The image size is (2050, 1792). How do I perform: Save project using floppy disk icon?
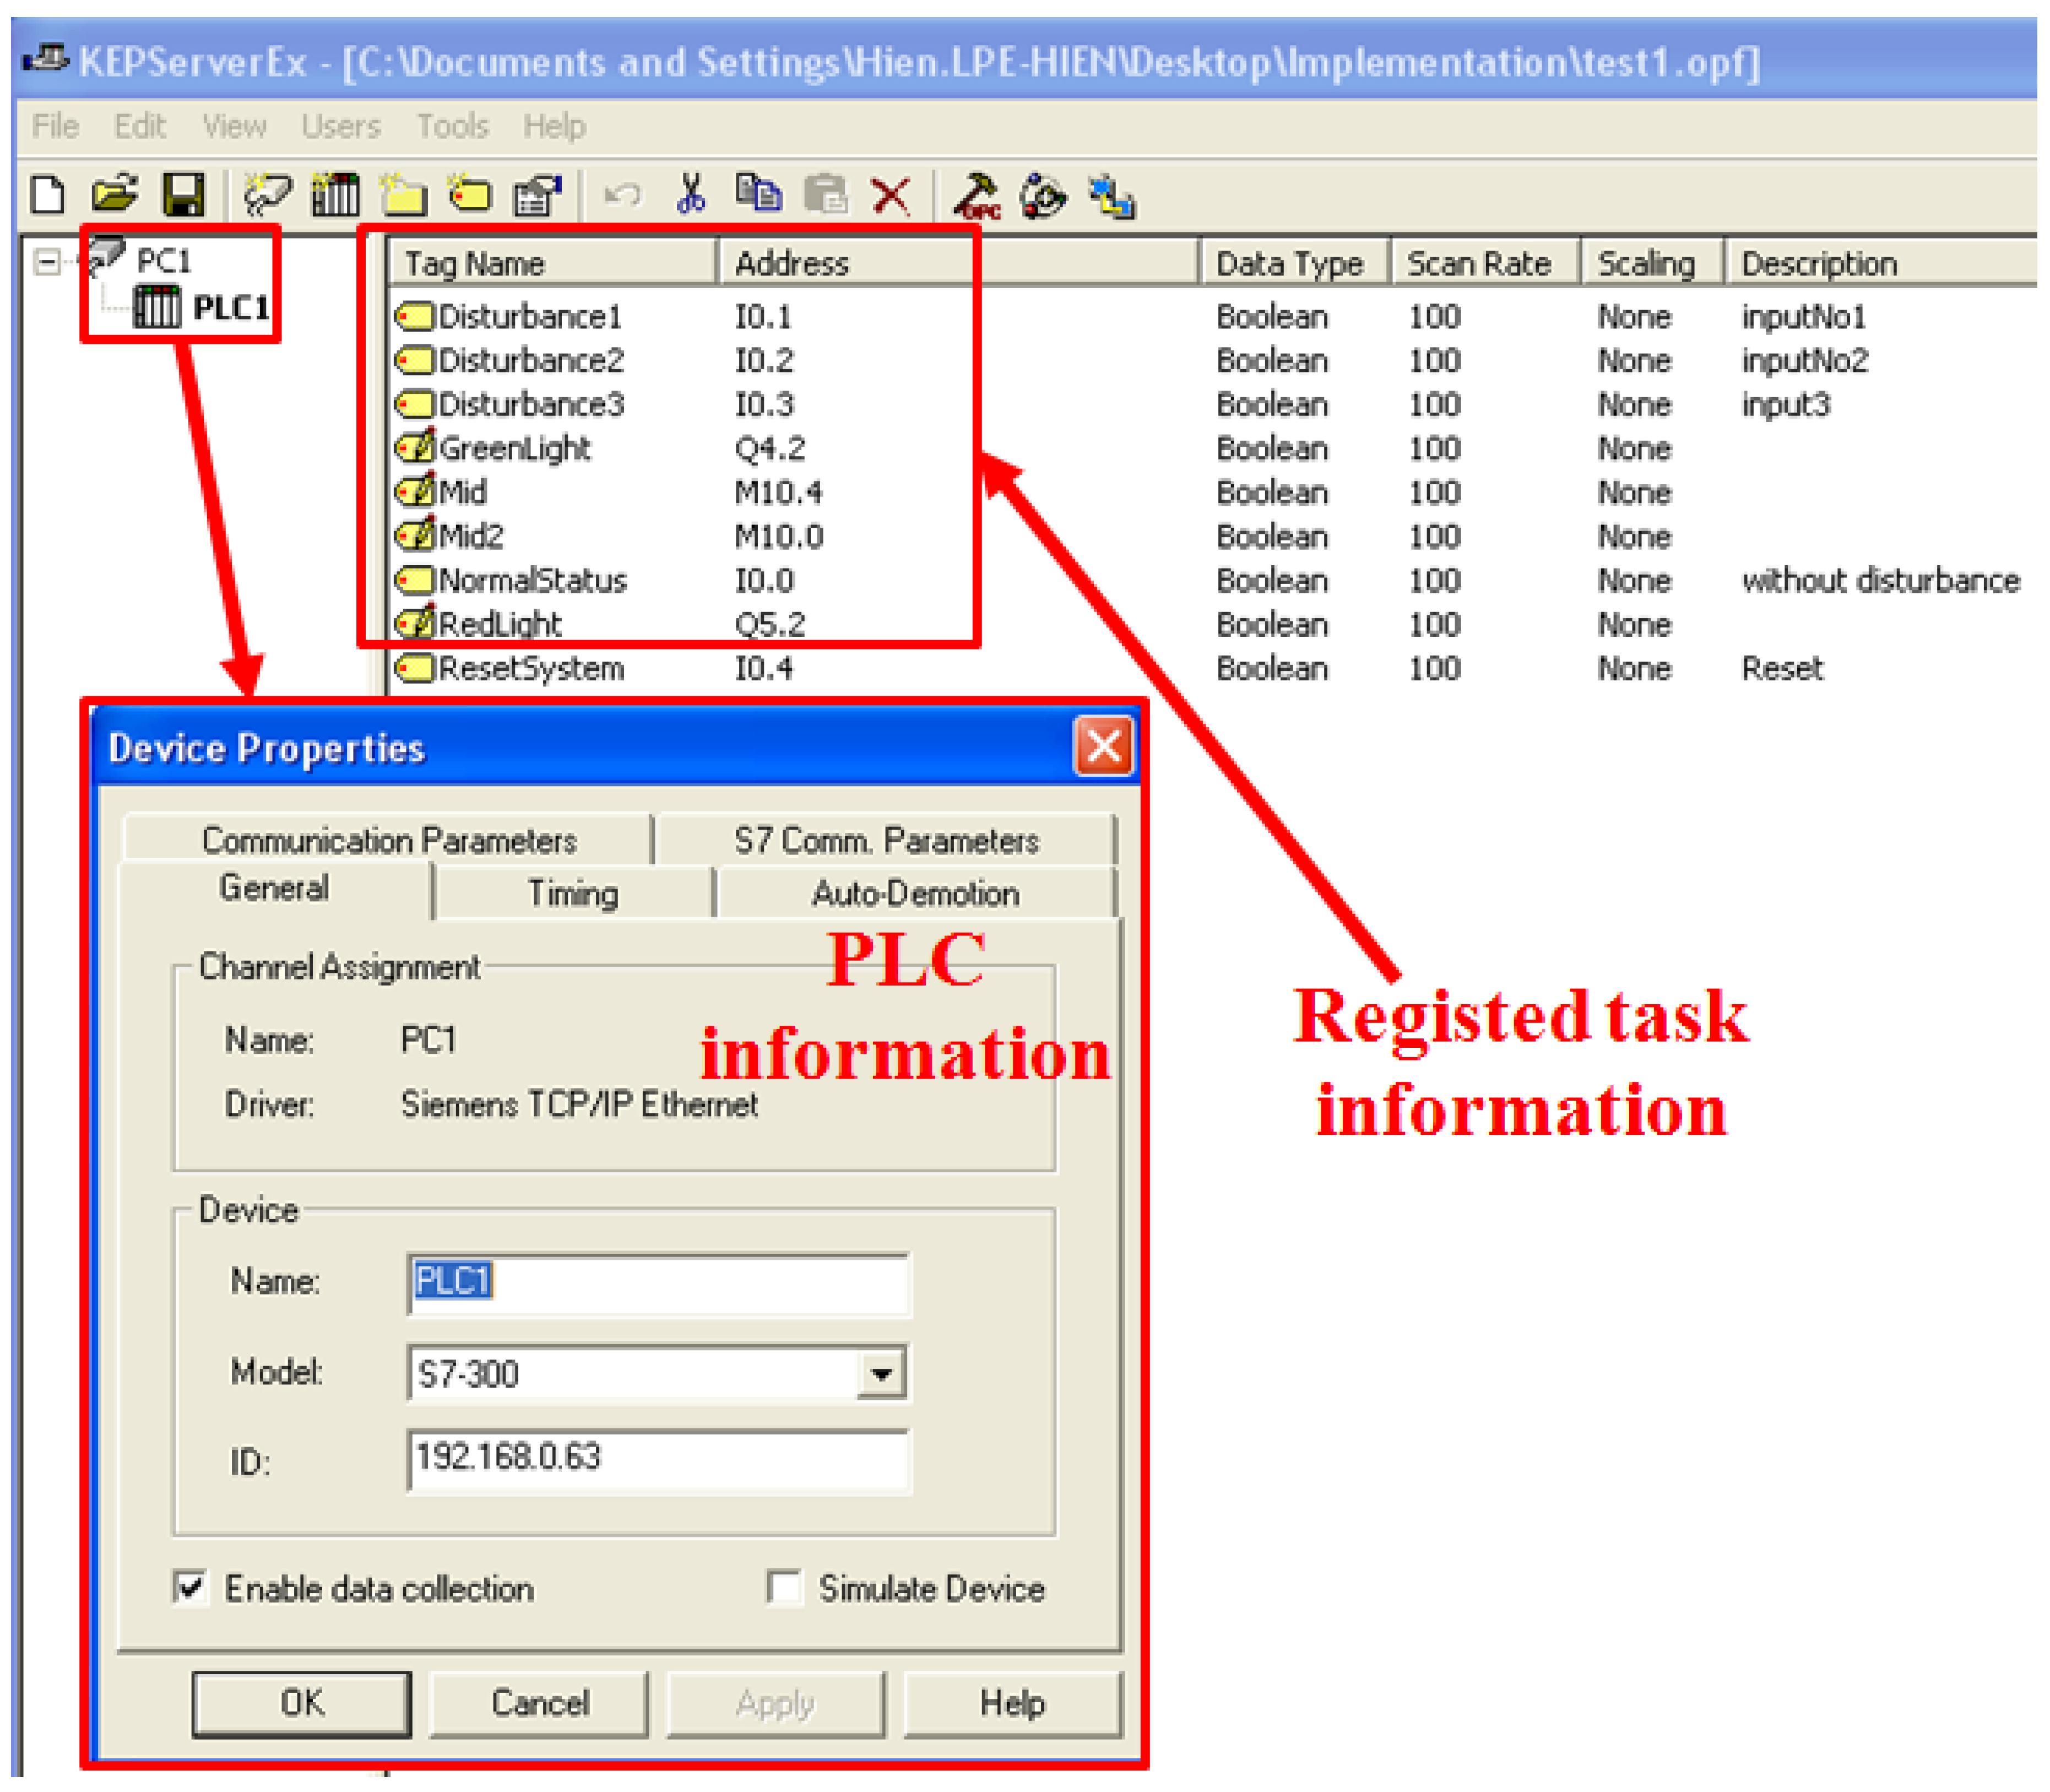(183, 194)
